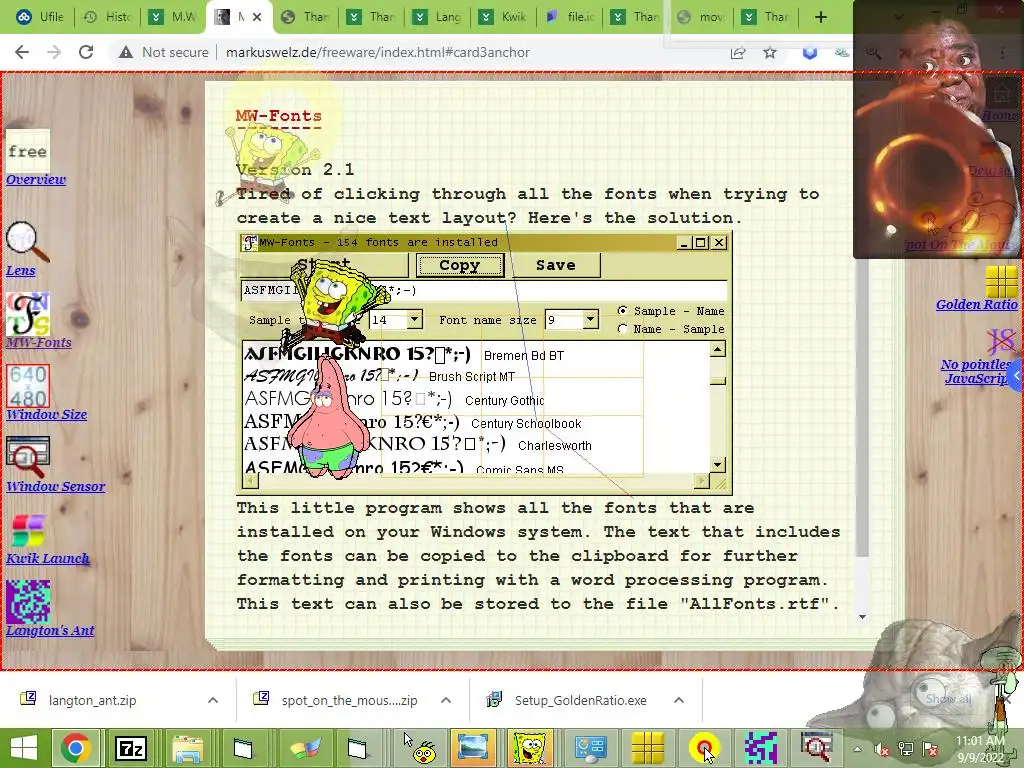Image resolution: width=1024 pixels, height=768 pixels.
Task: Open the Lens link
Action: tap(21, 270)
